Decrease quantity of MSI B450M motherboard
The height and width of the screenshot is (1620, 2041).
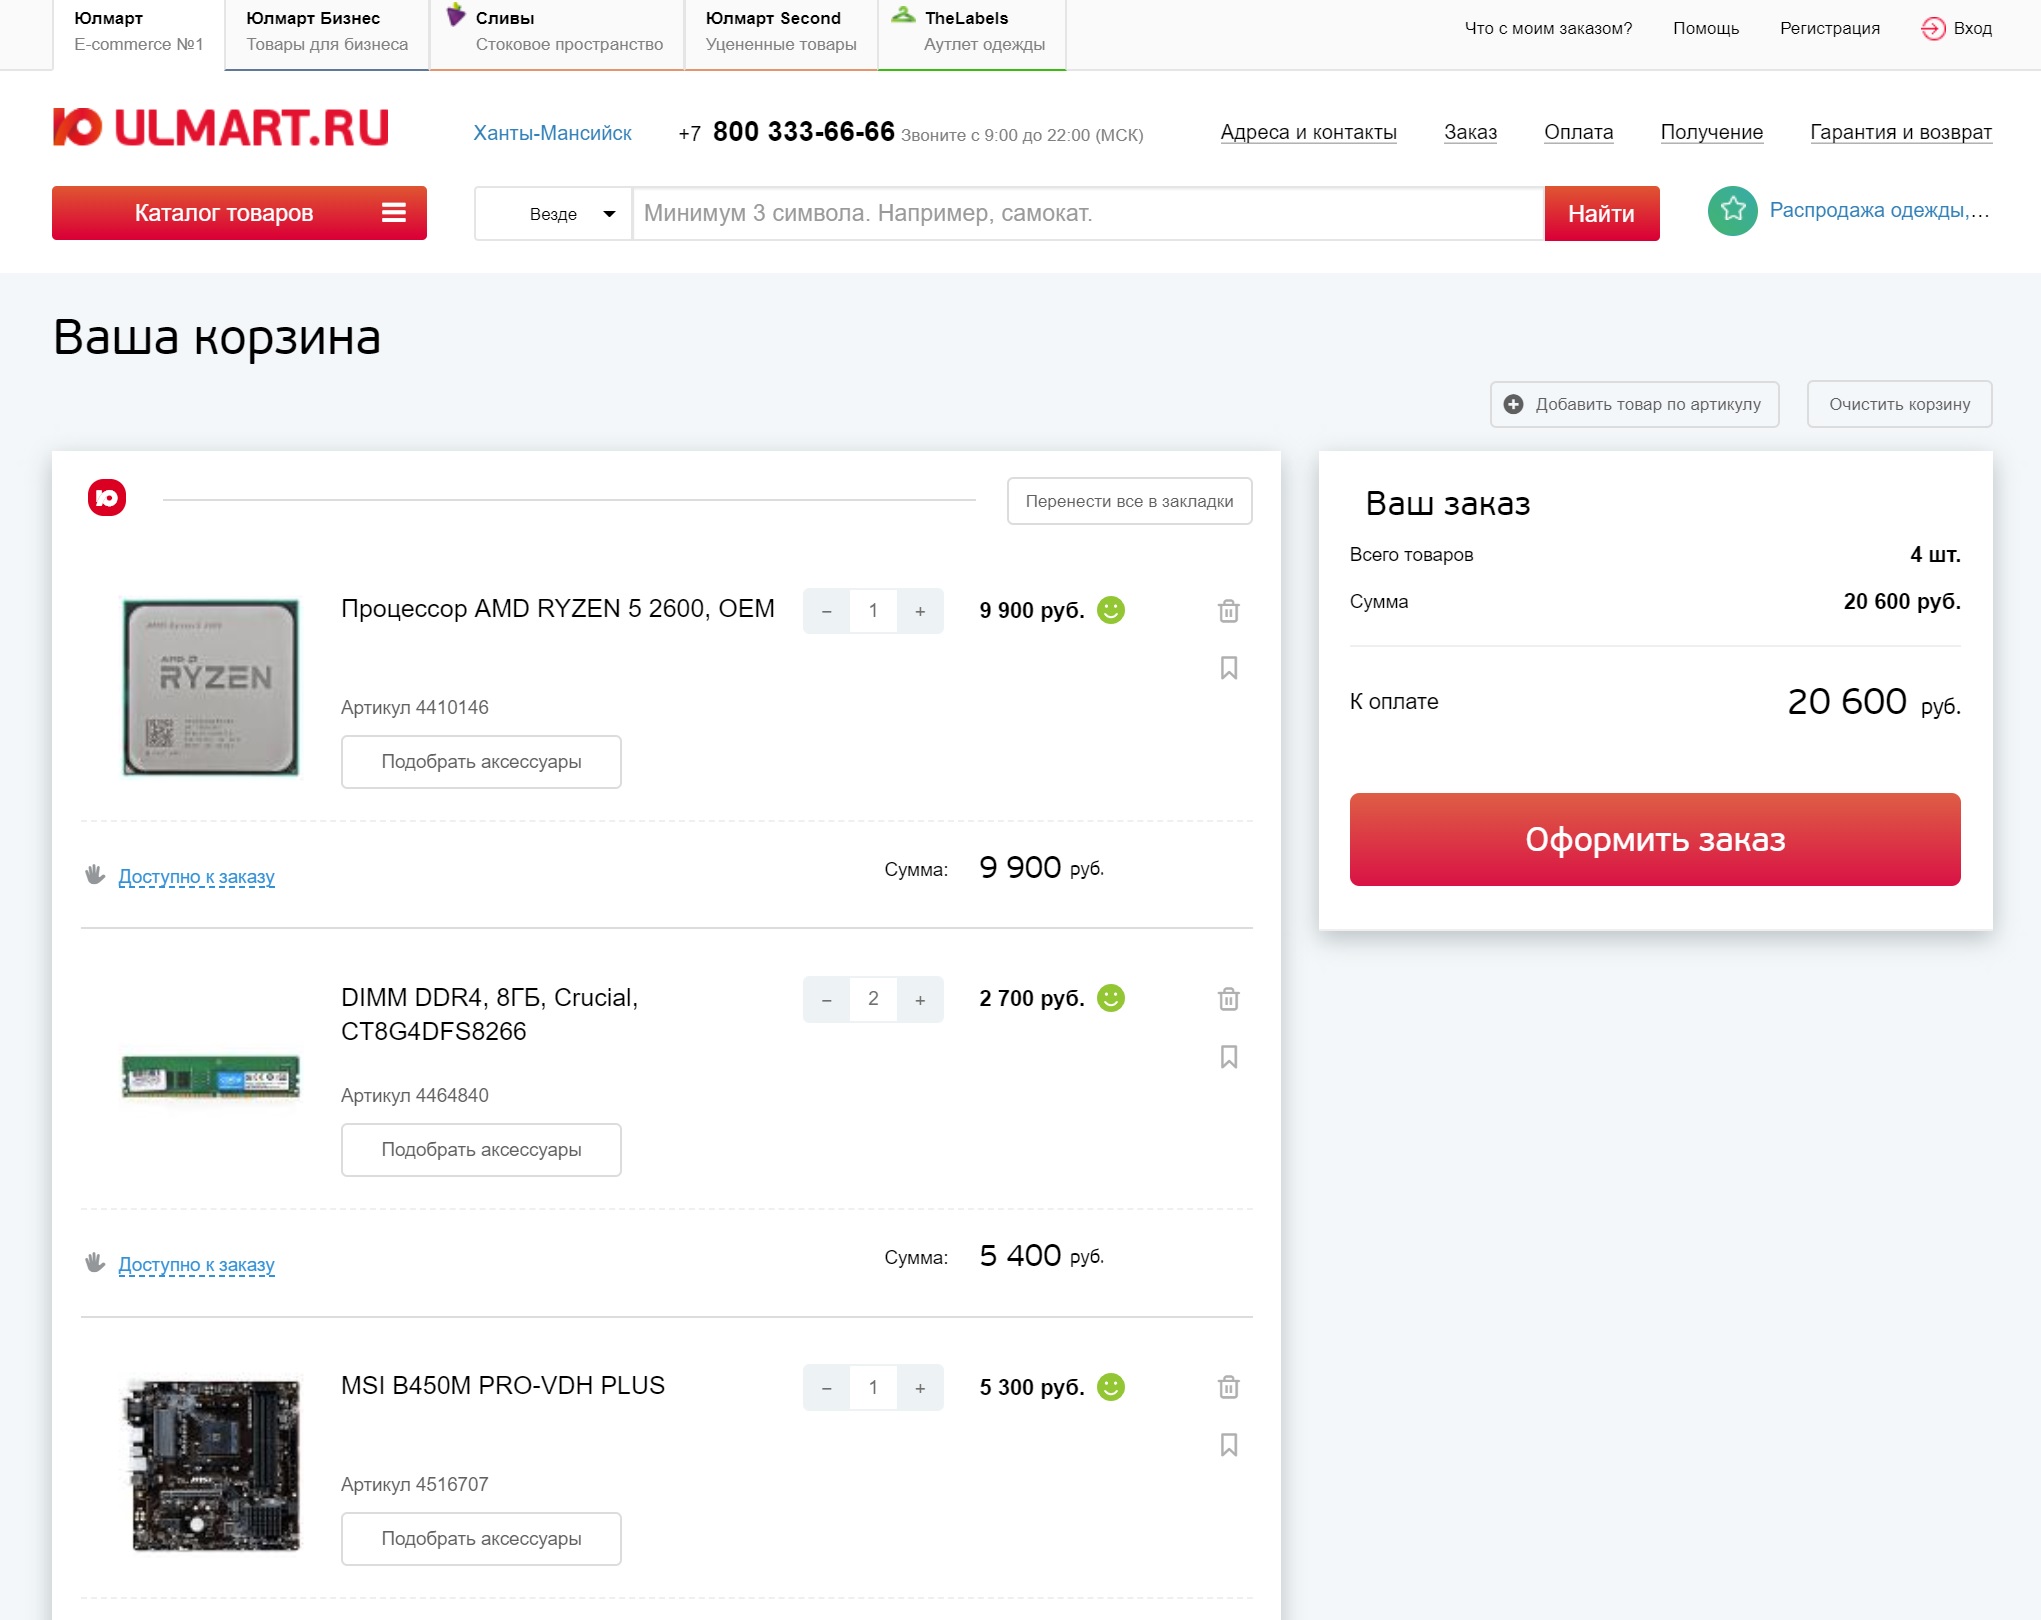point(826,1388)
